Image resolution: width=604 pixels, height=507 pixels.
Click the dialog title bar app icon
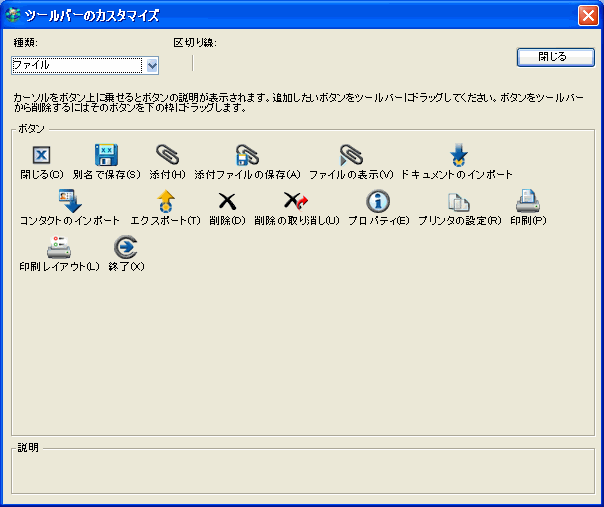[x=12, y=15]
